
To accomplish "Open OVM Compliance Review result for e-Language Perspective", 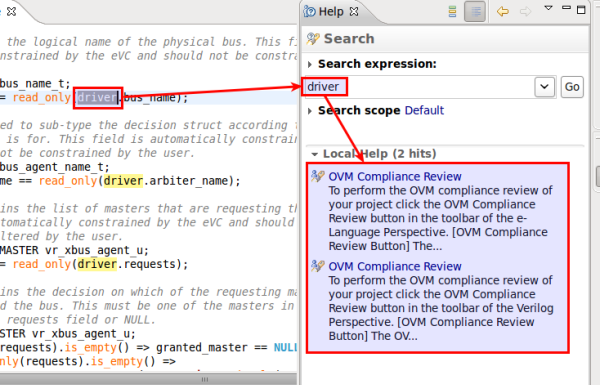I will (395, 176).
